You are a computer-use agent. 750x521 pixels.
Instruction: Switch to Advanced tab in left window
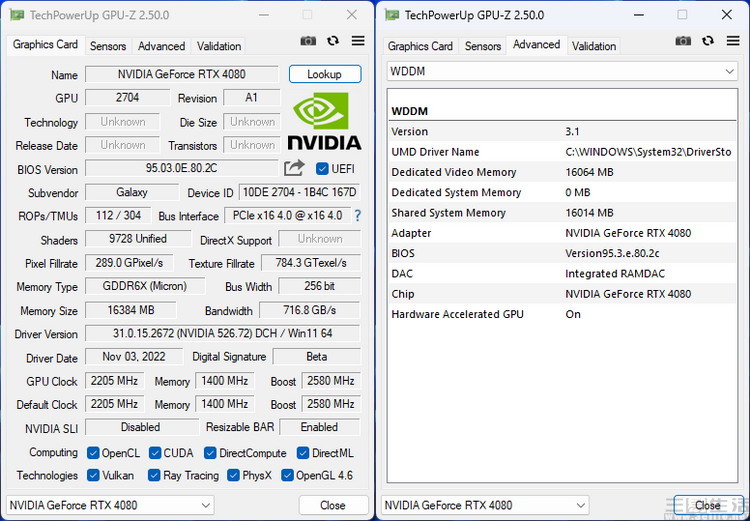tap(161, 46)
